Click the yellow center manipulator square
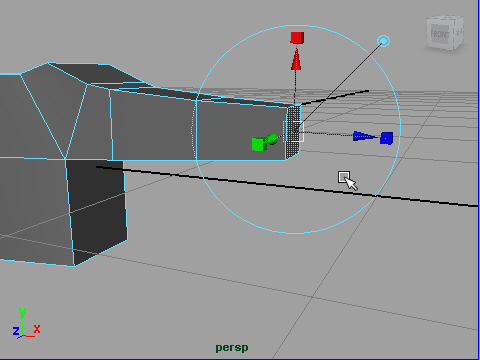The image size is (480, 360). click(293, 131)
